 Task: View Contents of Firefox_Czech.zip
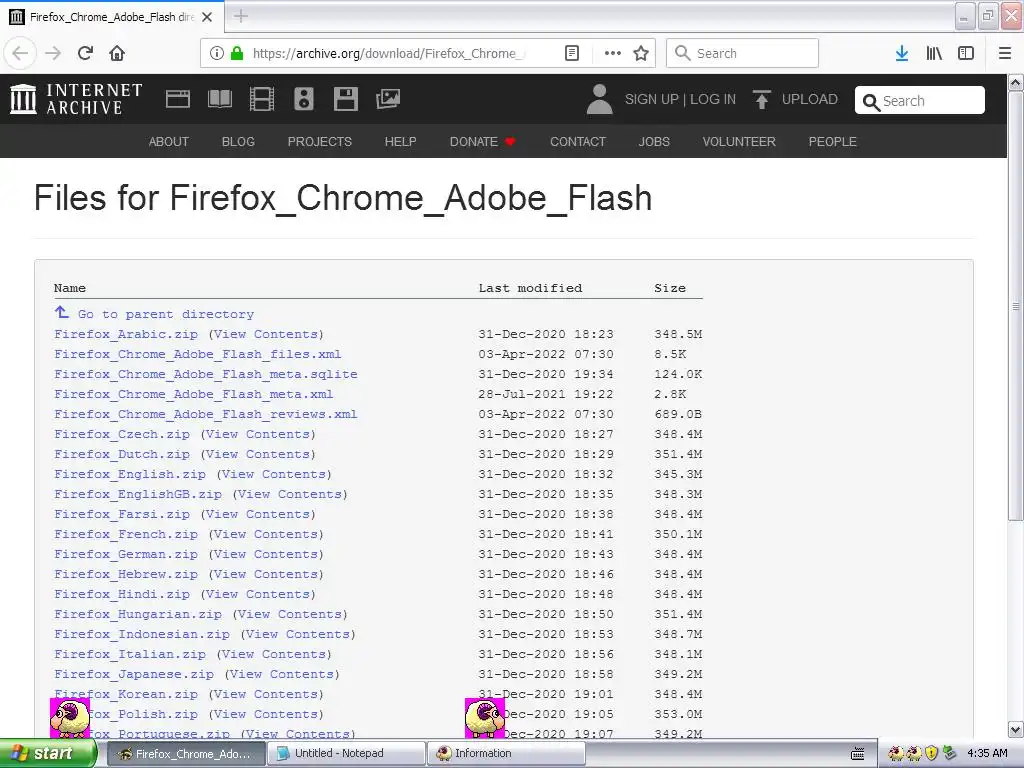[258, 434]
